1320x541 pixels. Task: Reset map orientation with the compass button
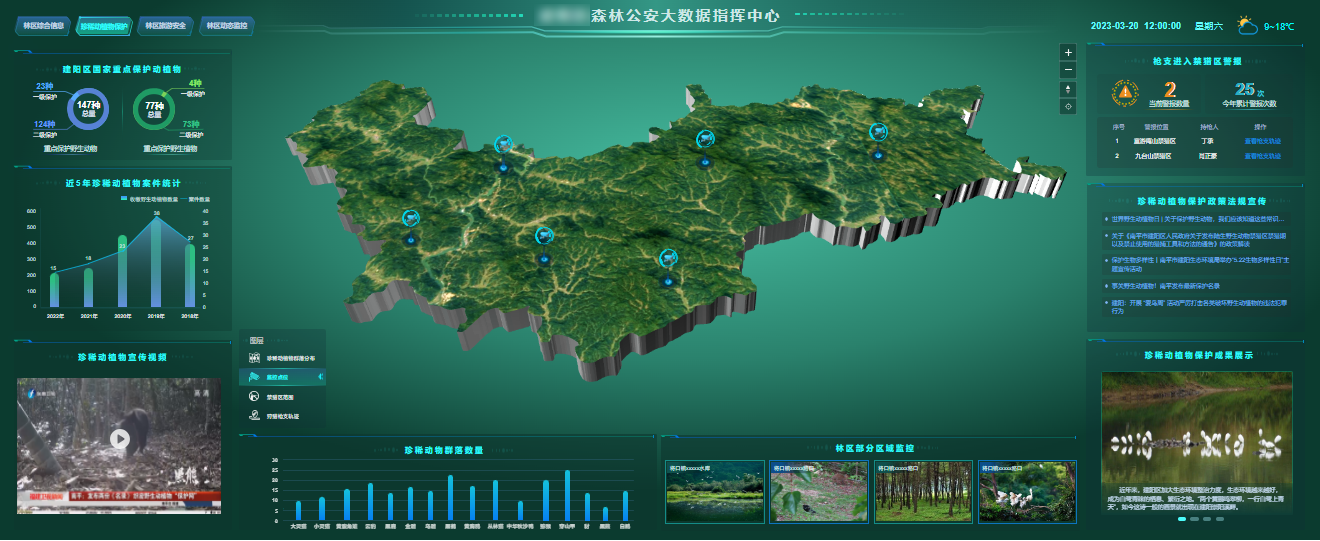pyautogui.click(x=1068, y=89)
